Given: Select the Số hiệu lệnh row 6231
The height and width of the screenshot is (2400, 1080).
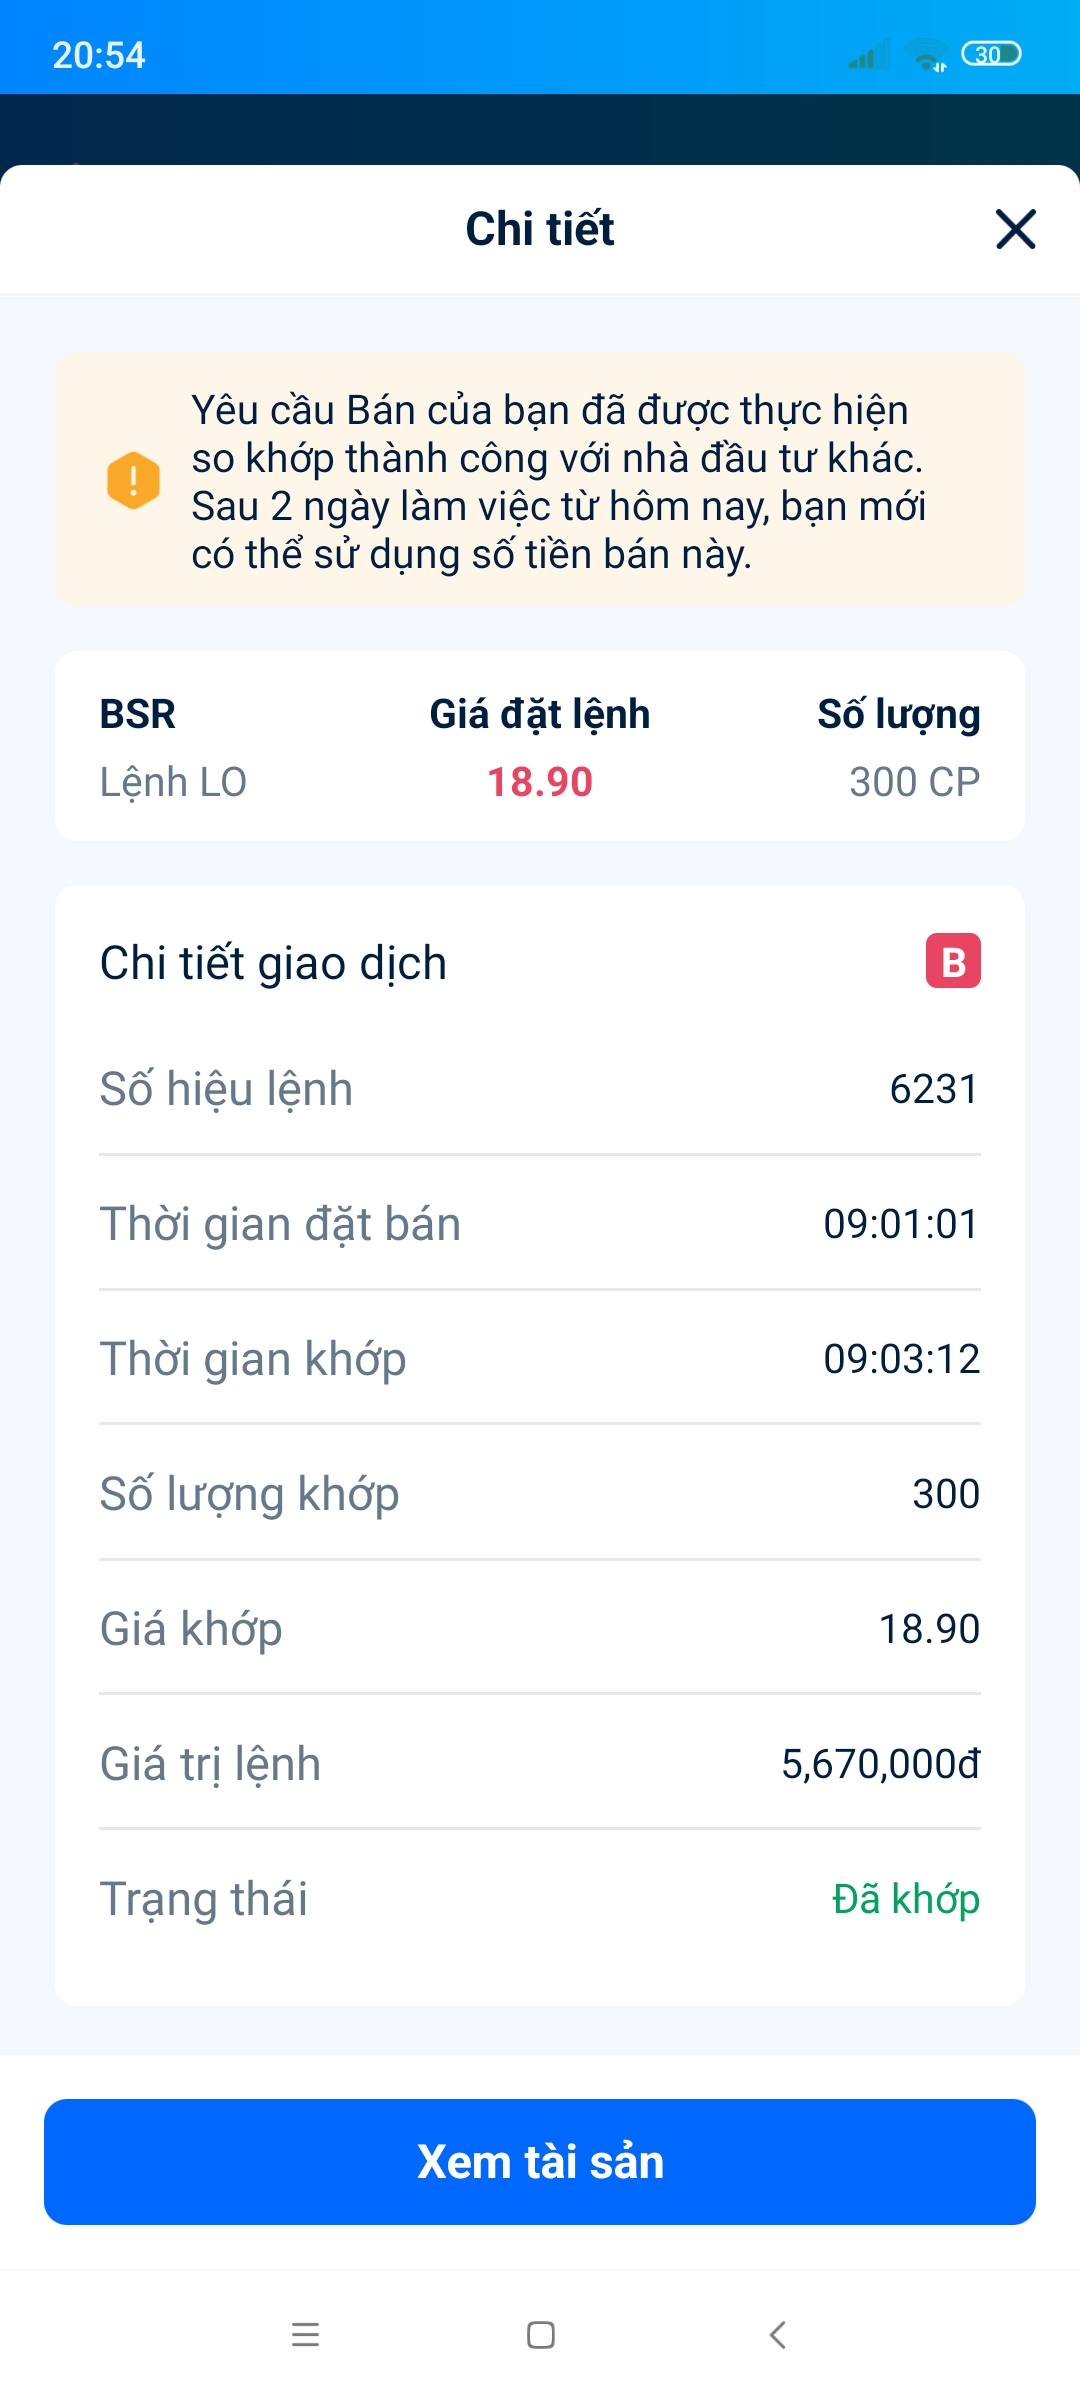Looking at the screenshot, I should (540, 1088).
